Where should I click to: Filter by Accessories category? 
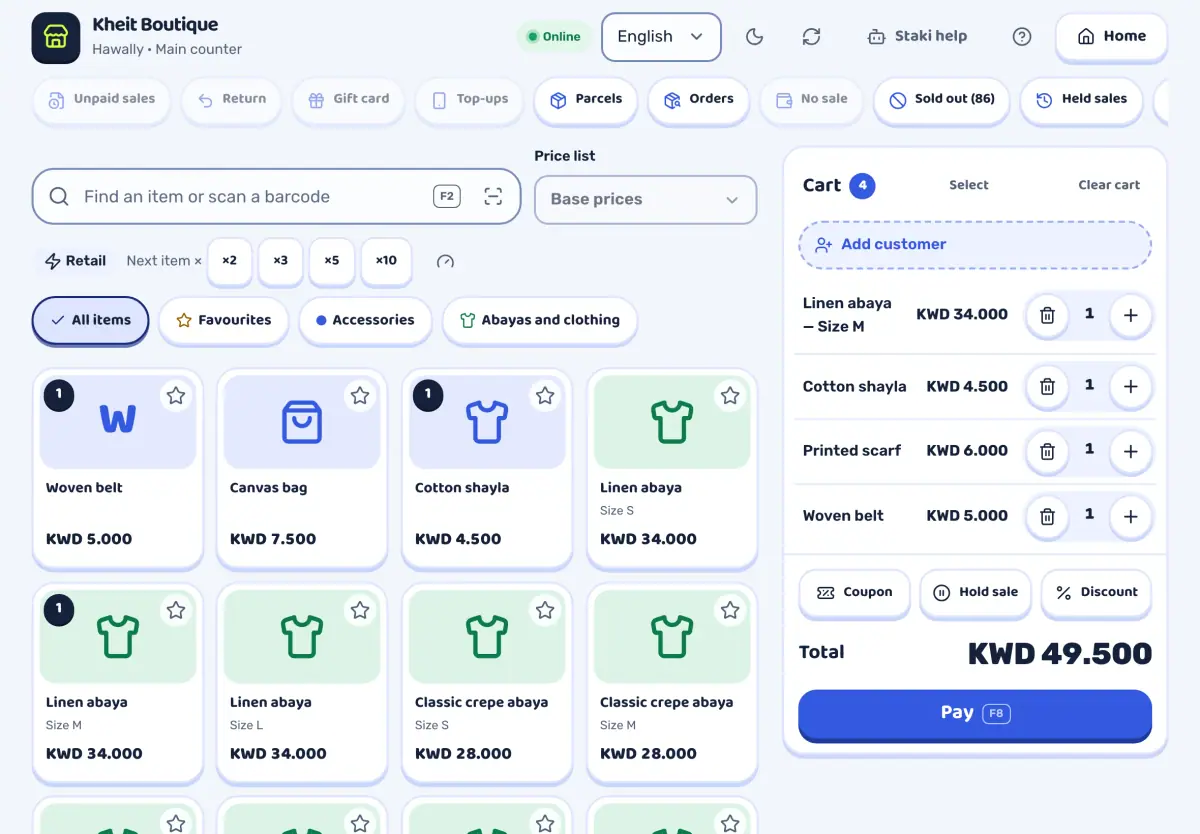pos(365,320)
